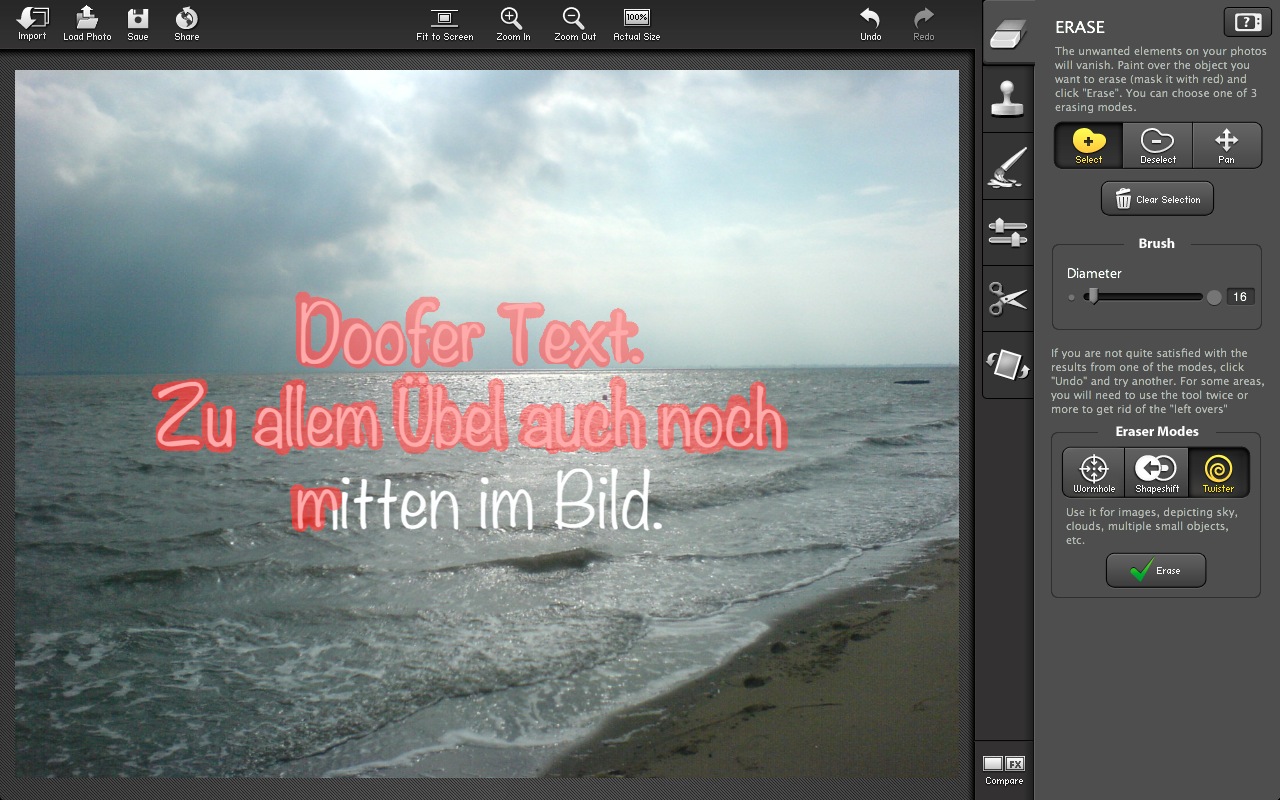Zoom Out of the photo
The width and height of the screenshot is (1280, 800).
click(x=574, y=24)
